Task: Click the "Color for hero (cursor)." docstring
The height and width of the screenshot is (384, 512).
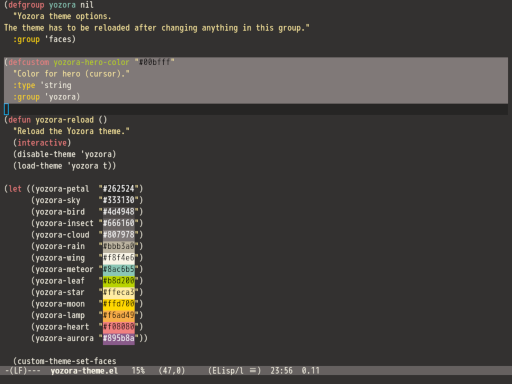Action: pyautogui.click(x=71, y=74)
